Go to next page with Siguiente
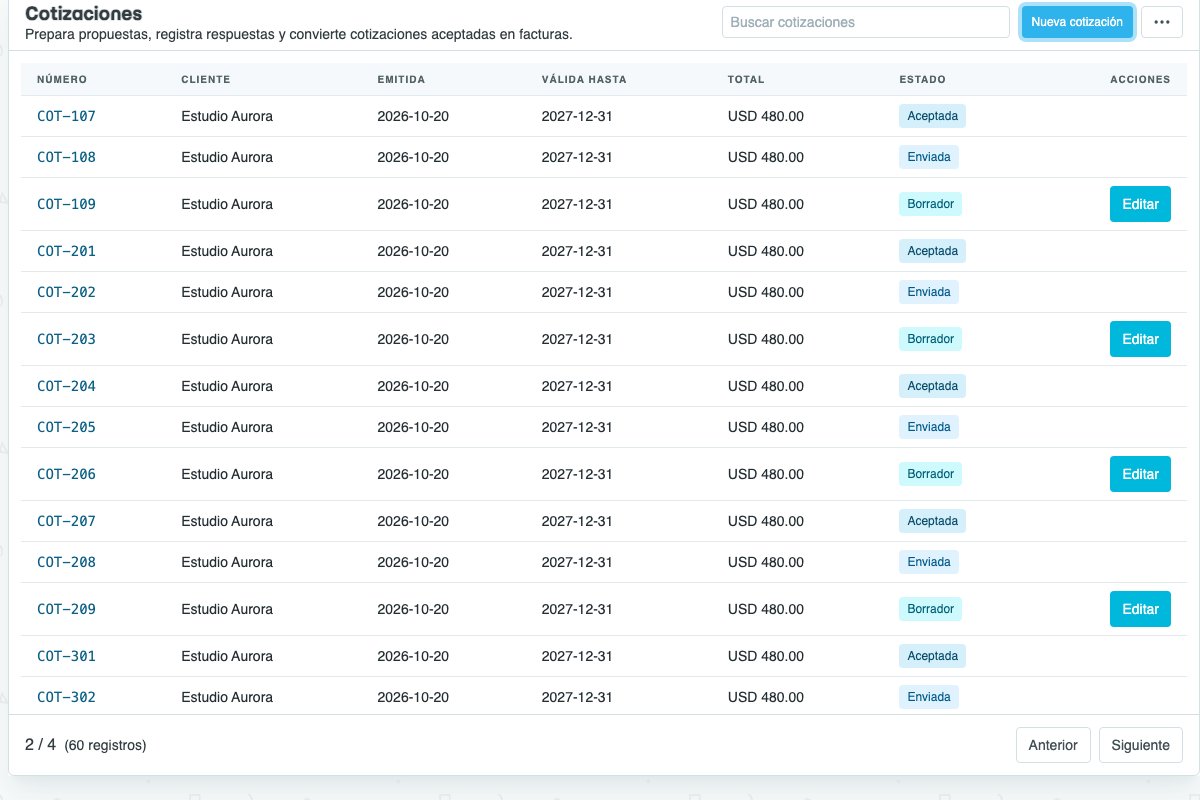The height and width of the screenshot is (800, 1200). pos(1141,745)
